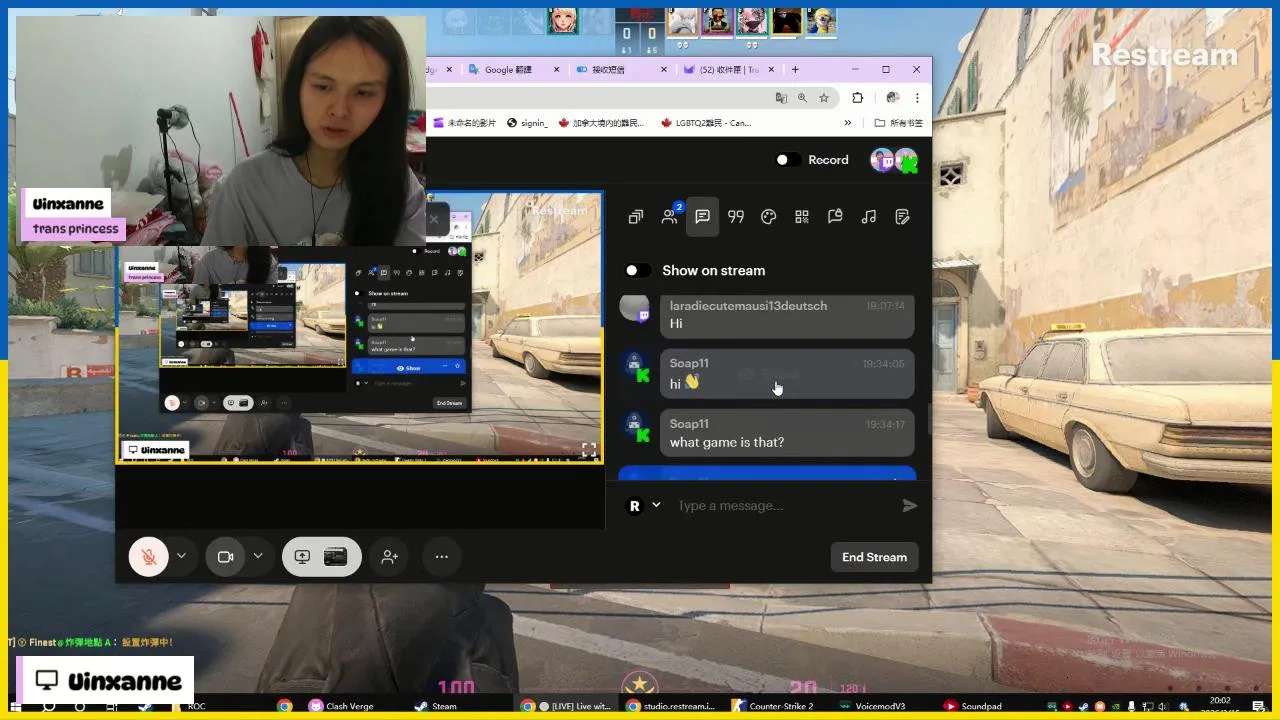Select Soap11's what game is that message
The width and height of the screenshot is (1280, 720).
[x=787, y=433]
